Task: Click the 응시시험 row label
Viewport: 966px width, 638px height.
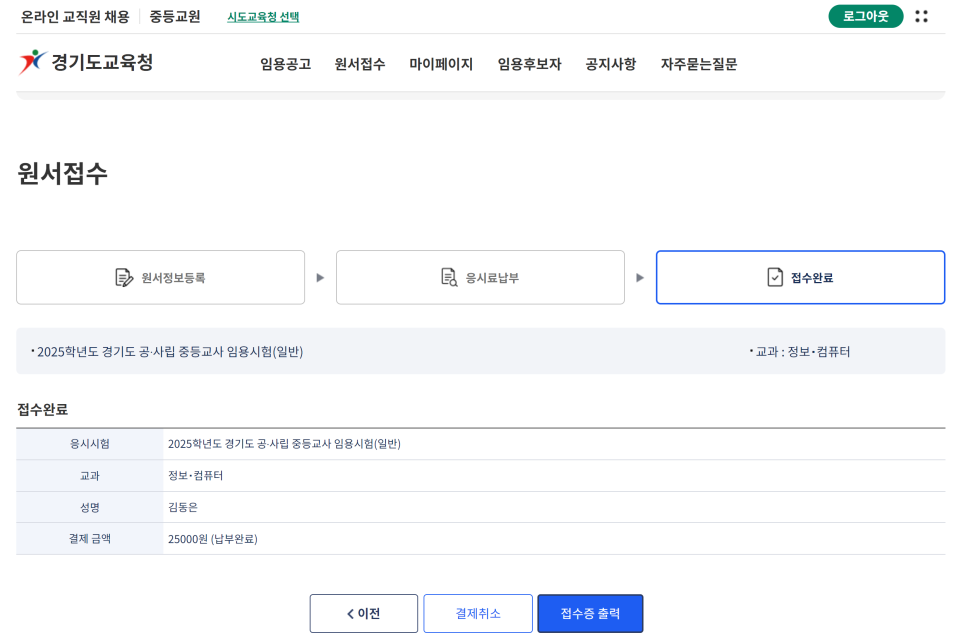Action: coord(90,444)
